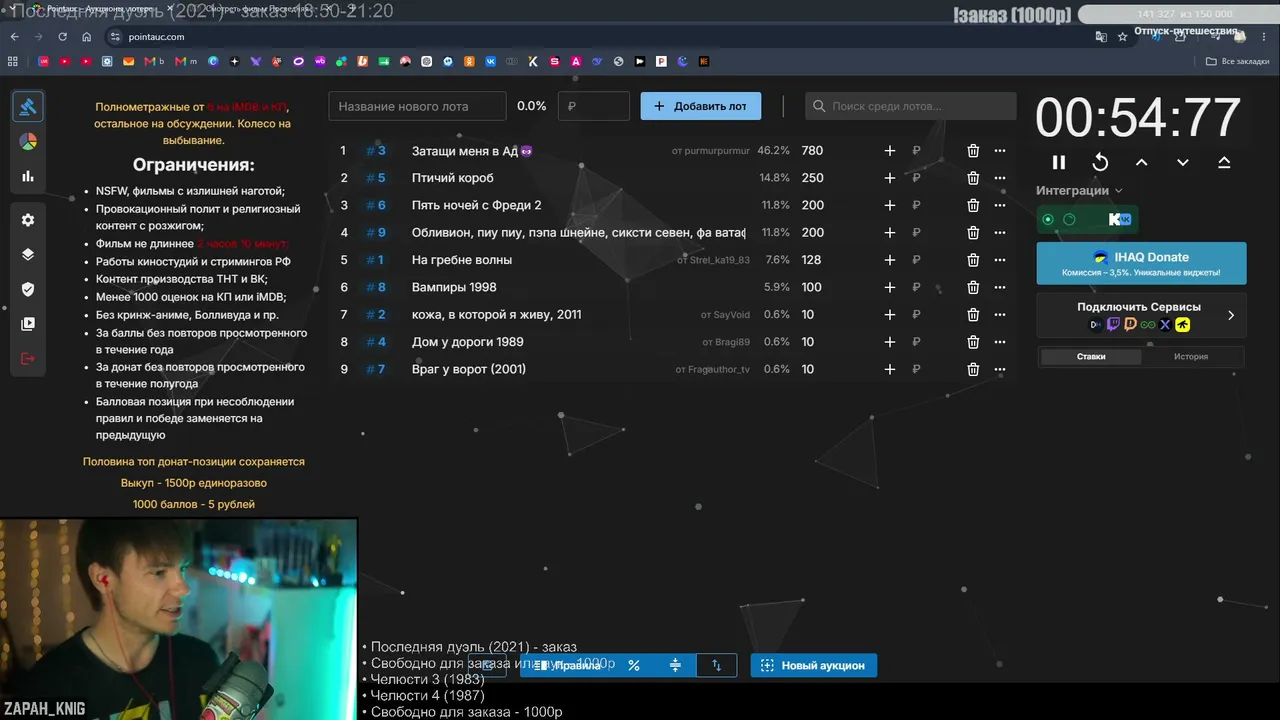The height and width of the screenshot is (720, 1280).
Task: Open the auction gavel page in sidebar
Action: pyautogui.click(x=28, y=107)
